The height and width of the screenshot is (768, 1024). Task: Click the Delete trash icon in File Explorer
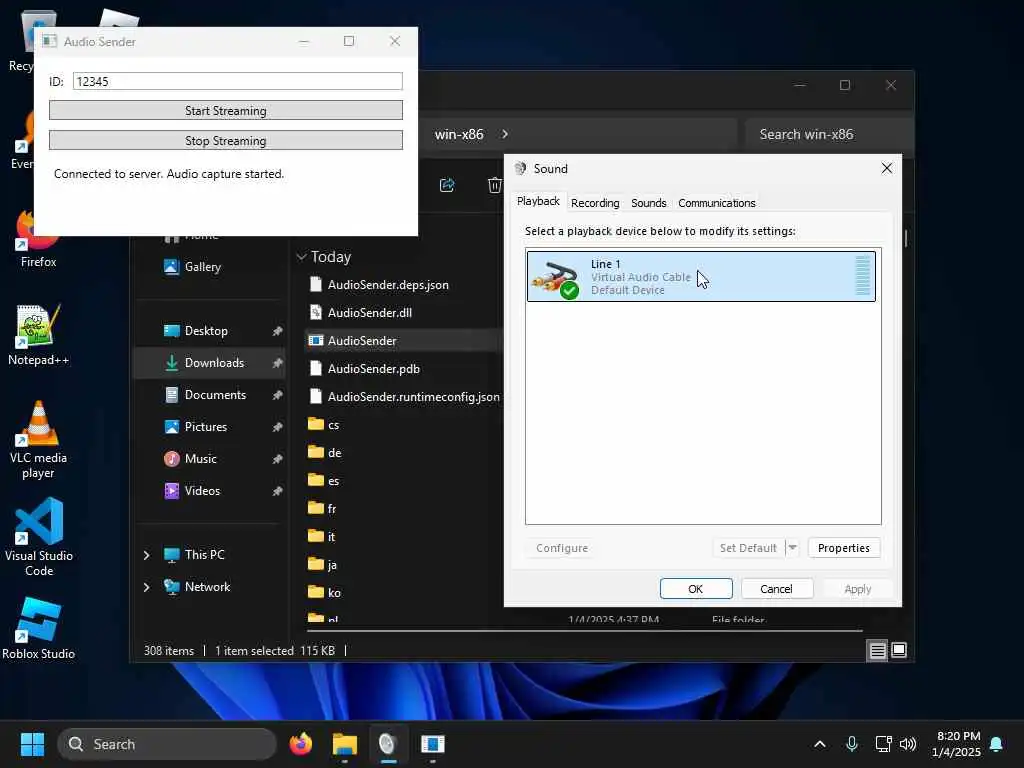(494, 185)
